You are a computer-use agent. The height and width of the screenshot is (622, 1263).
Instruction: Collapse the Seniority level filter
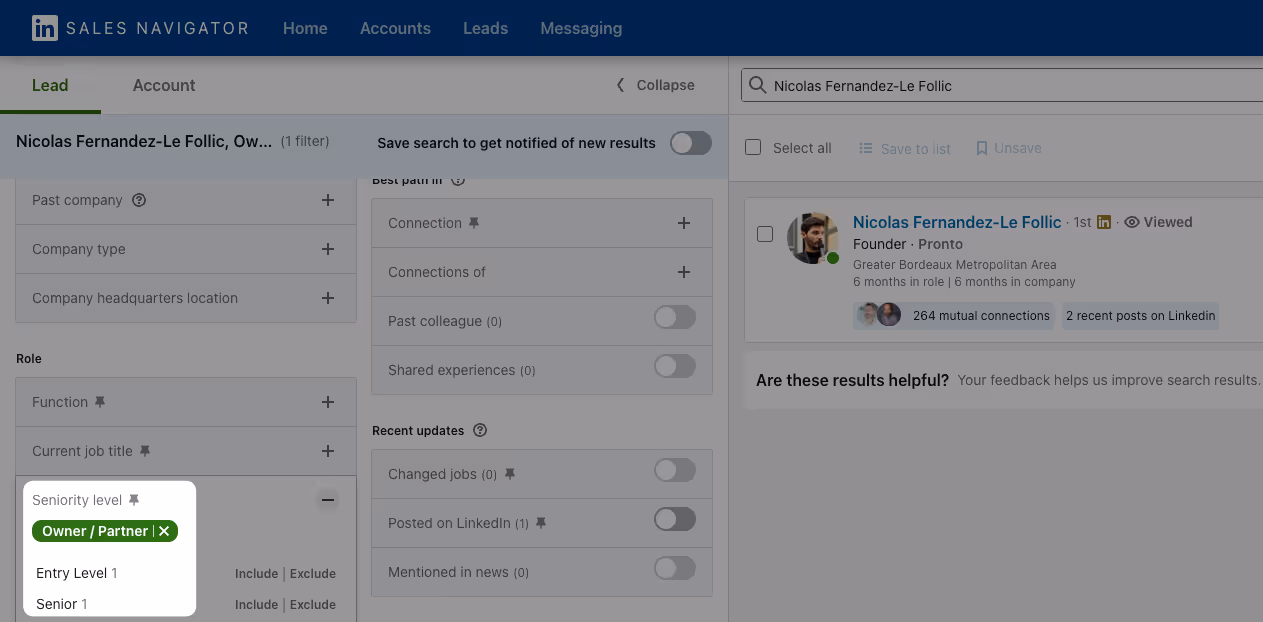tap(327, 499)
